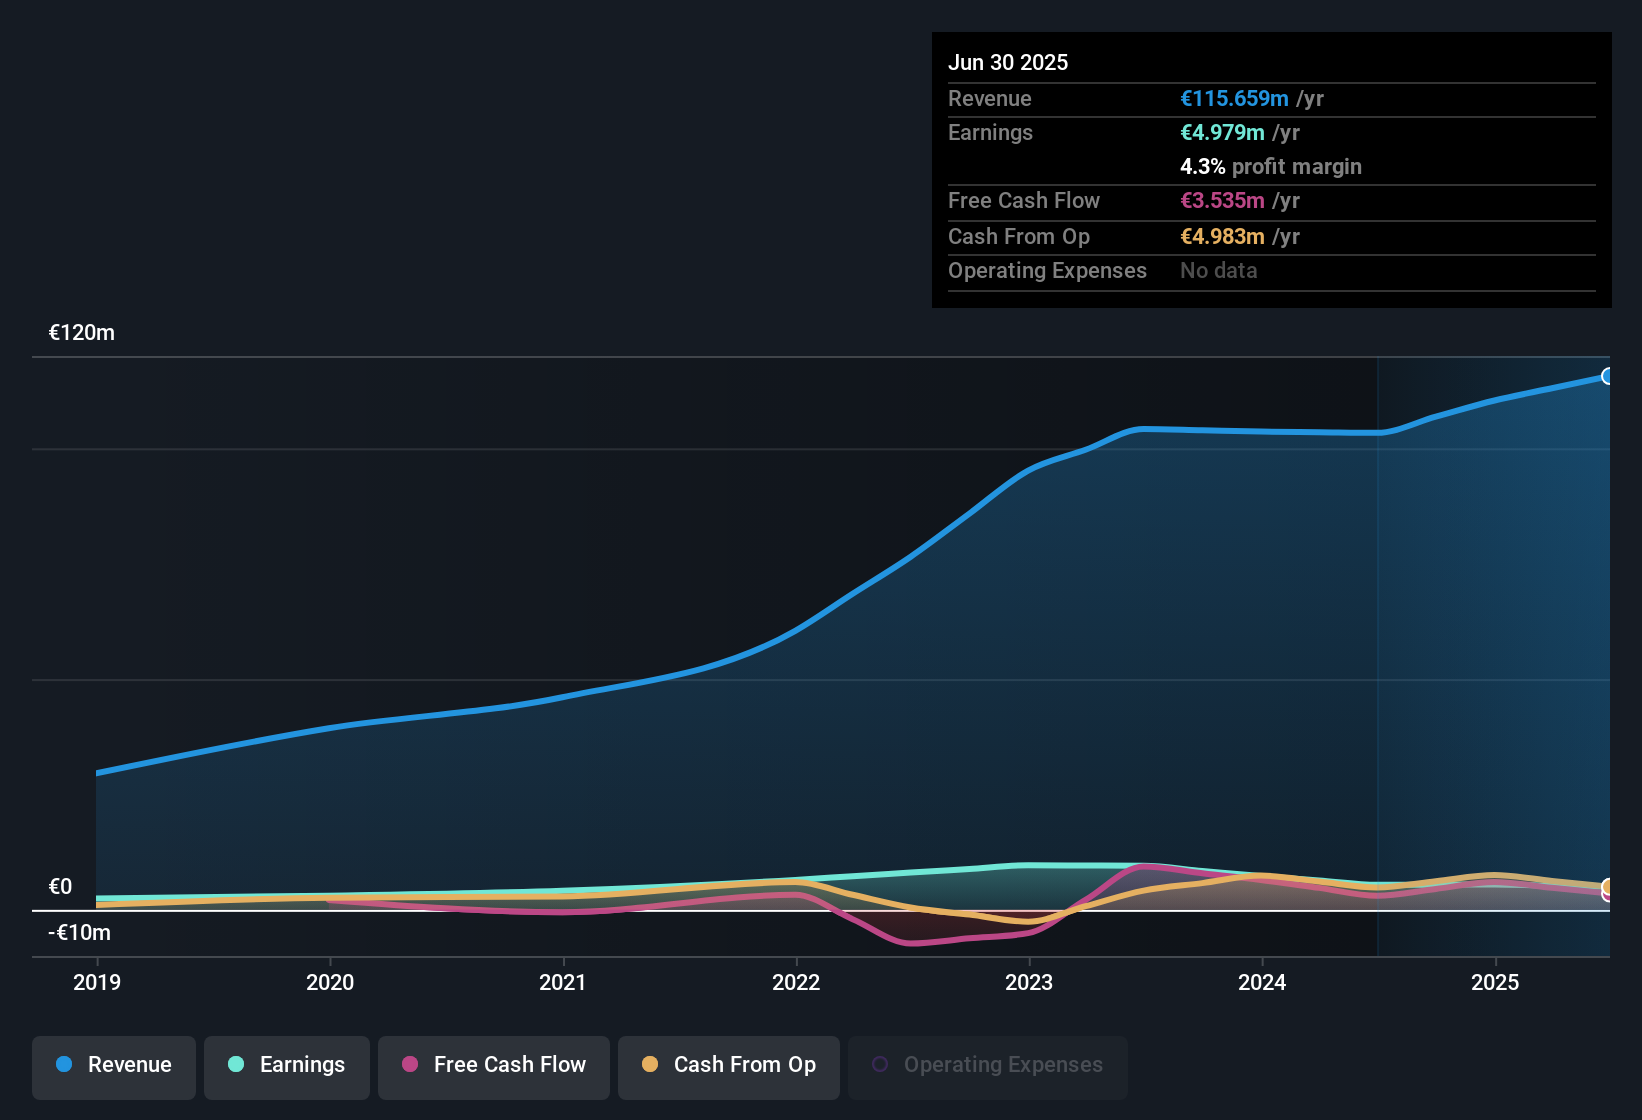
Task: Click the Jun 30 2025 tooltip date
Action: tap(1008, 62)
